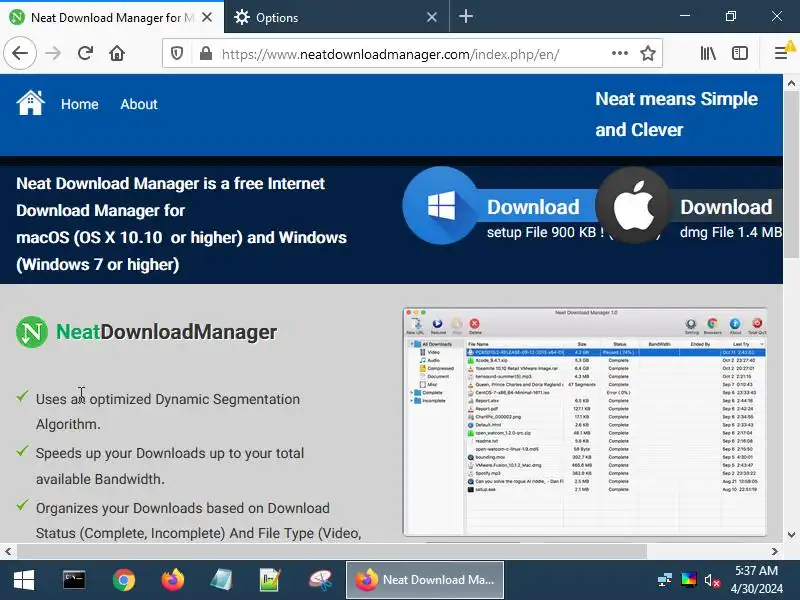The width and height of the screenshot is (800, 600).
Task: Click the horizontal scrollbar thumb
Action: pyautogui.click(x=332, y=552)
